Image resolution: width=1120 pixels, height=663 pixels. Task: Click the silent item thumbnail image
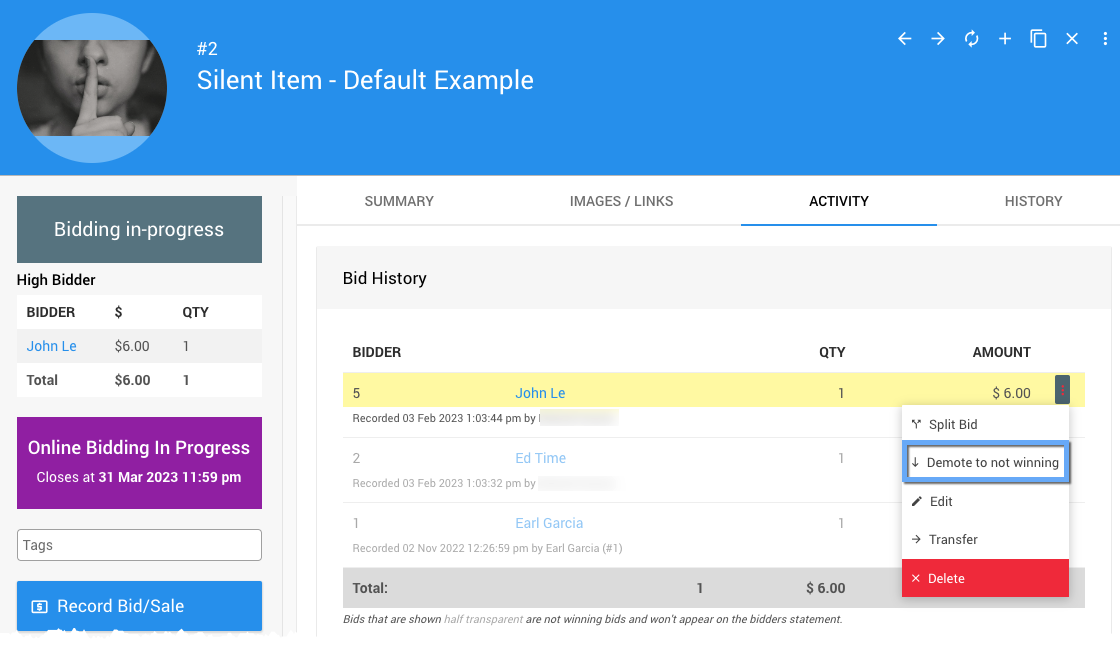coord(92,88)
